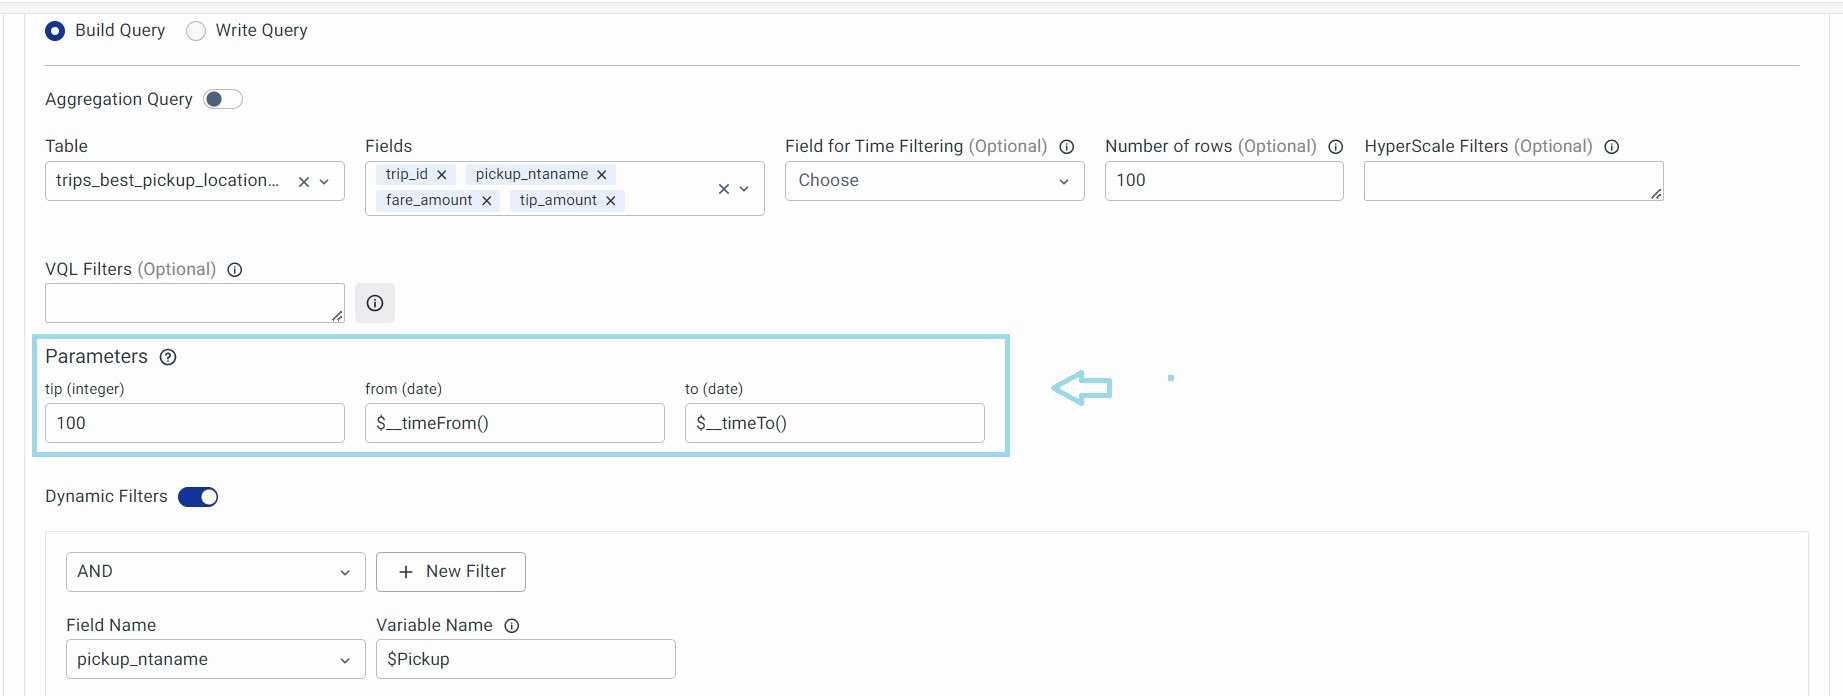Screen dimensions: 1843x696
Task: Add a New Filter
Action: 451,572
